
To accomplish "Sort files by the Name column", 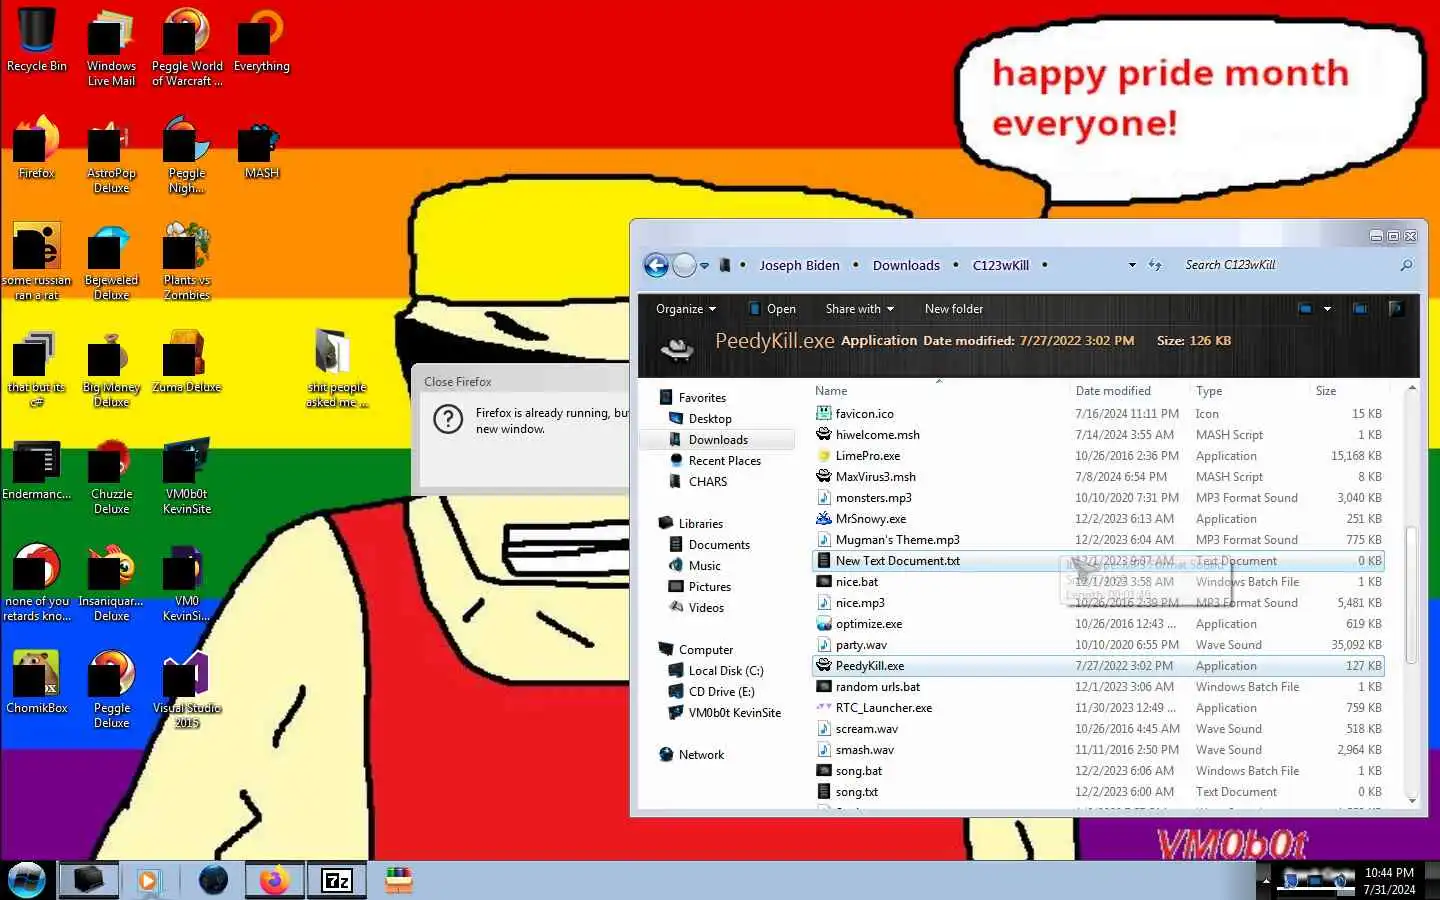I will [x=938, y=391].
